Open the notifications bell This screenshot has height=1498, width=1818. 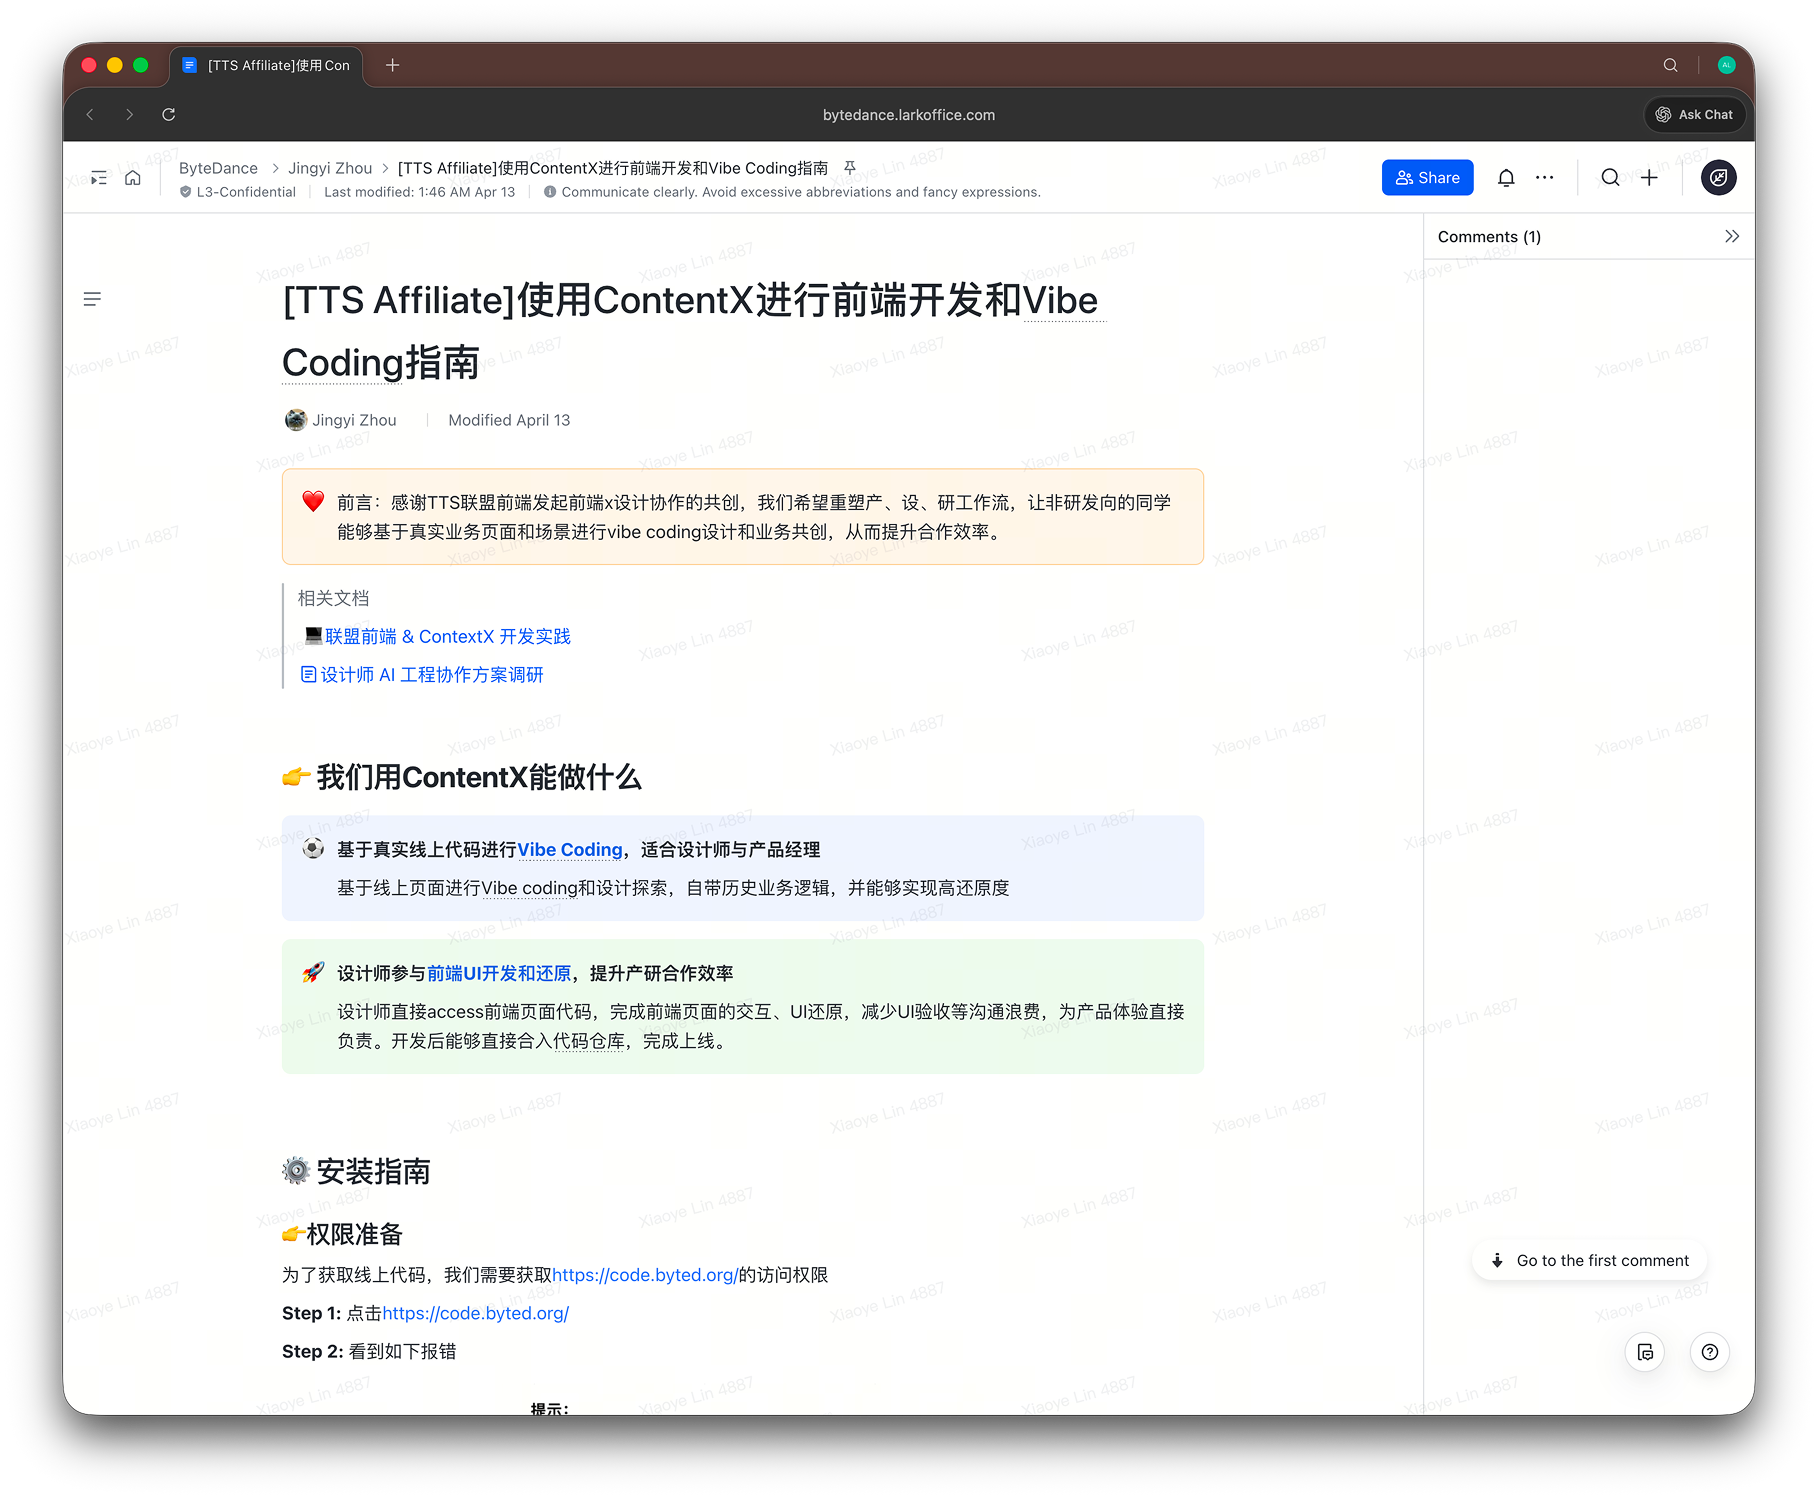click(1506, 178)
